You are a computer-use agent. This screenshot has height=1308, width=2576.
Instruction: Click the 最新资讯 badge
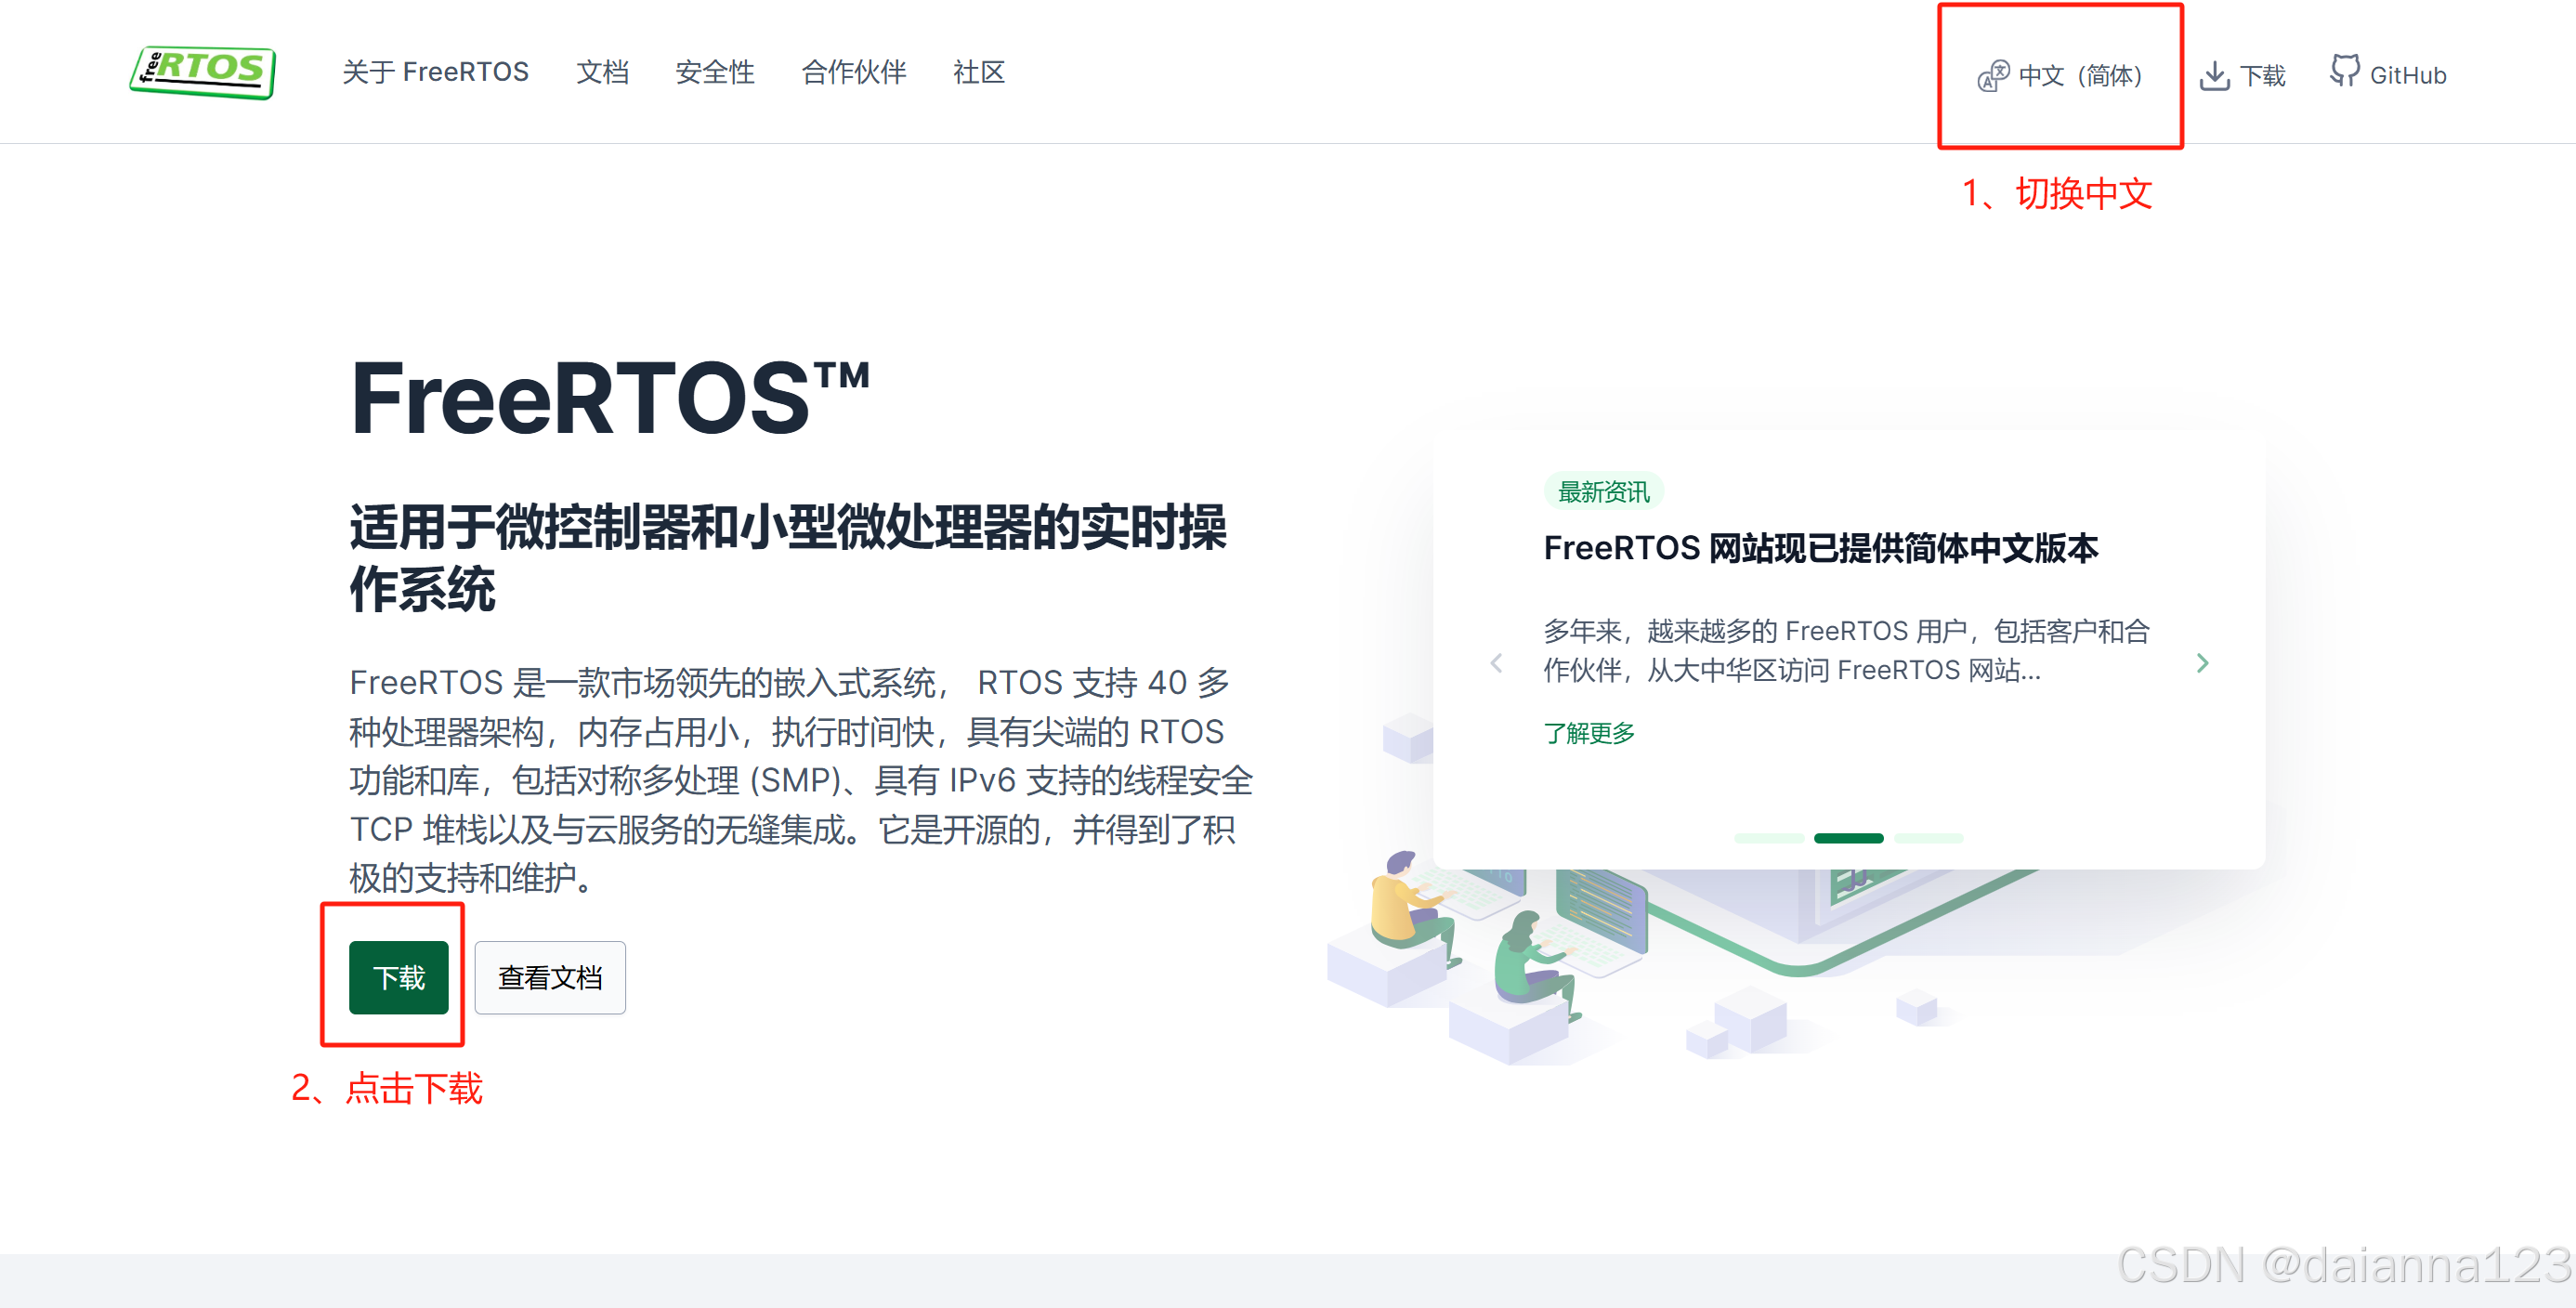(x=1604, y=491)
